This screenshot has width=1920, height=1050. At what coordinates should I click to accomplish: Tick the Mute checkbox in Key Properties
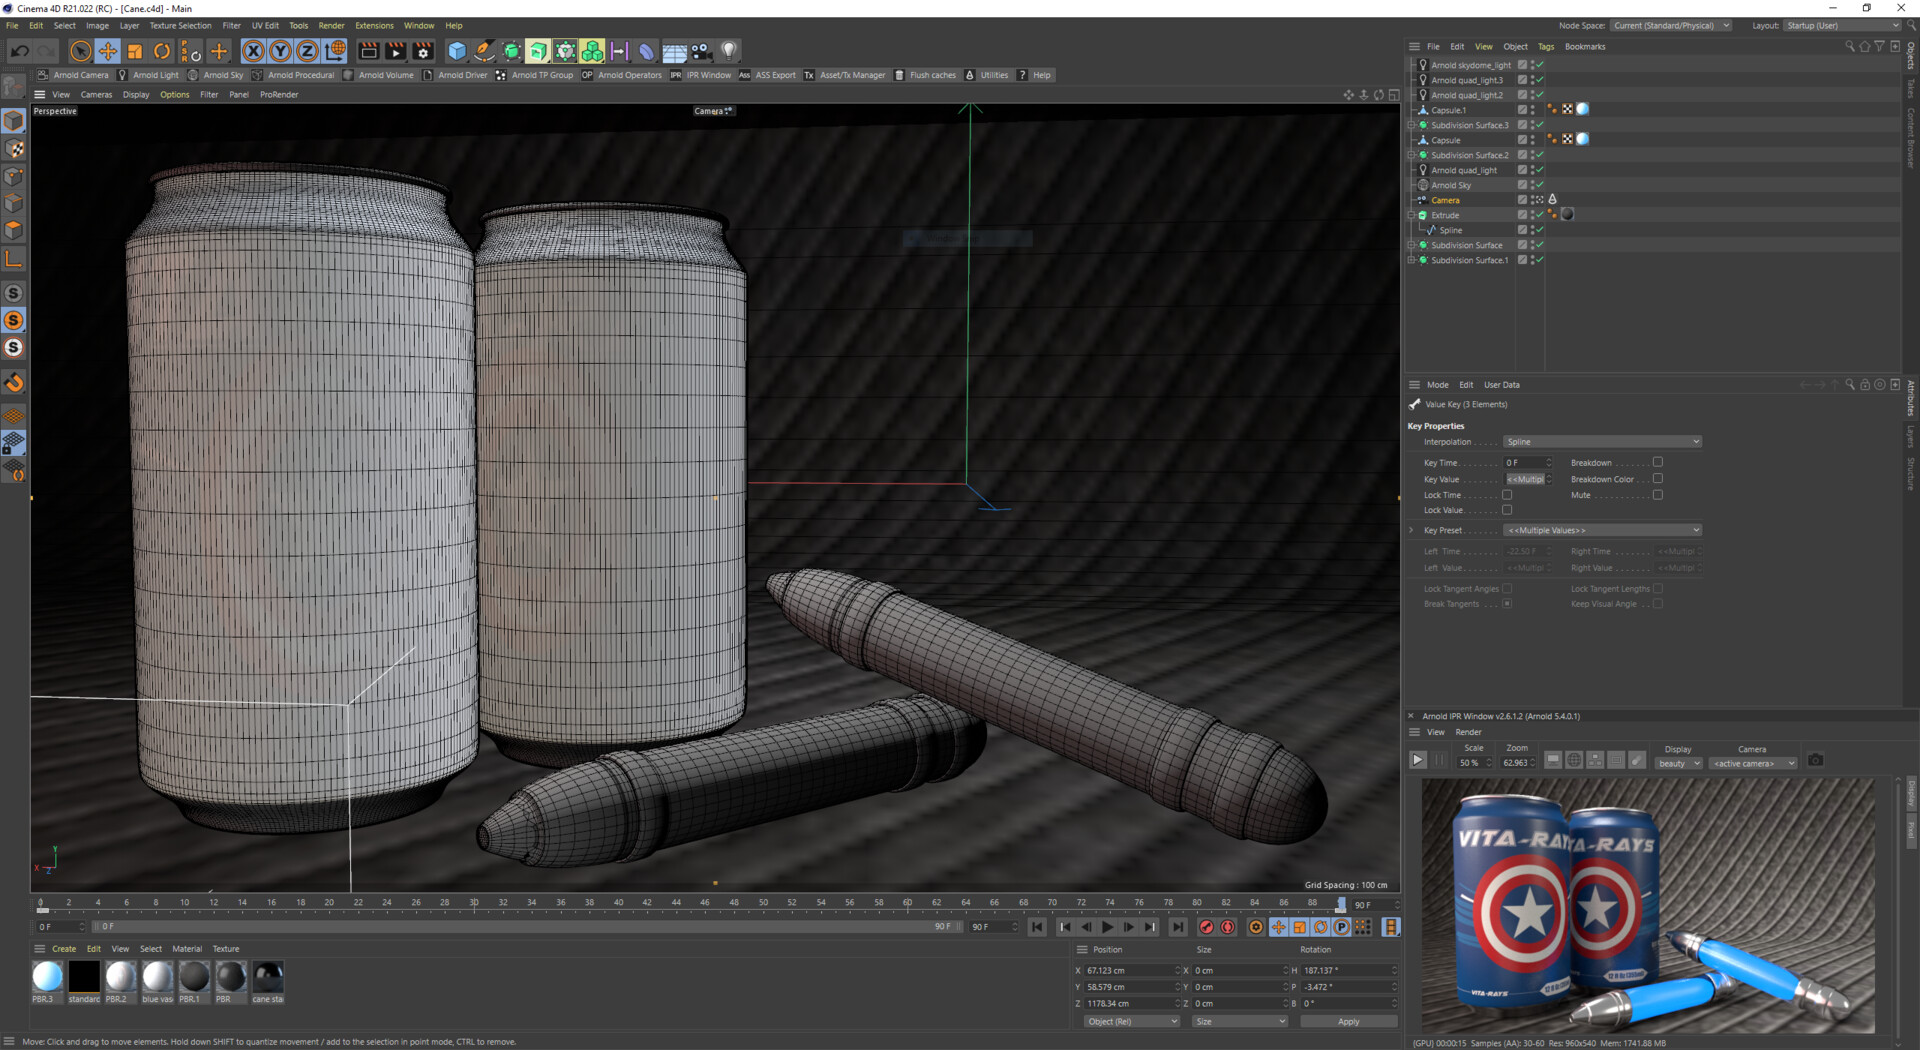tap(1657, 495)
